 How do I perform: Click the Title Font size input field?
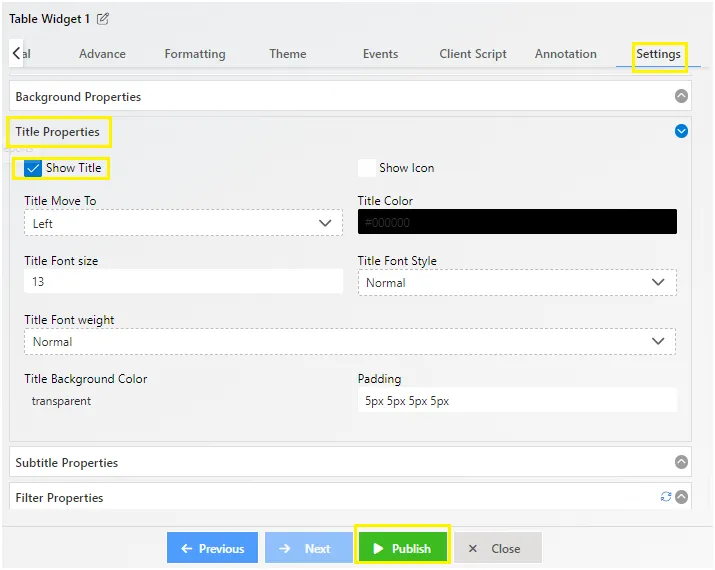[183, 281]
